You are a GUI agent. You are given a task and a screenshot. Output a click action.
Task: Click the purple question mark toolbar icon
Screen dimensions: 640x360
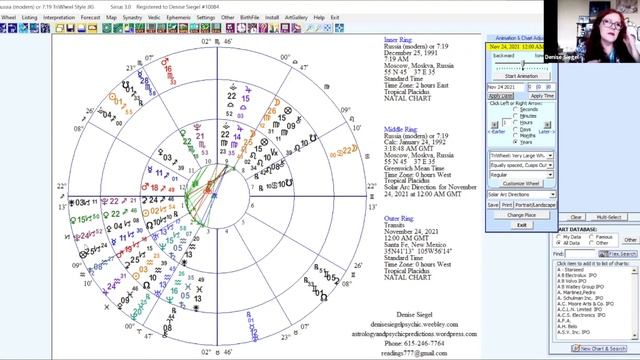(264, 28)
